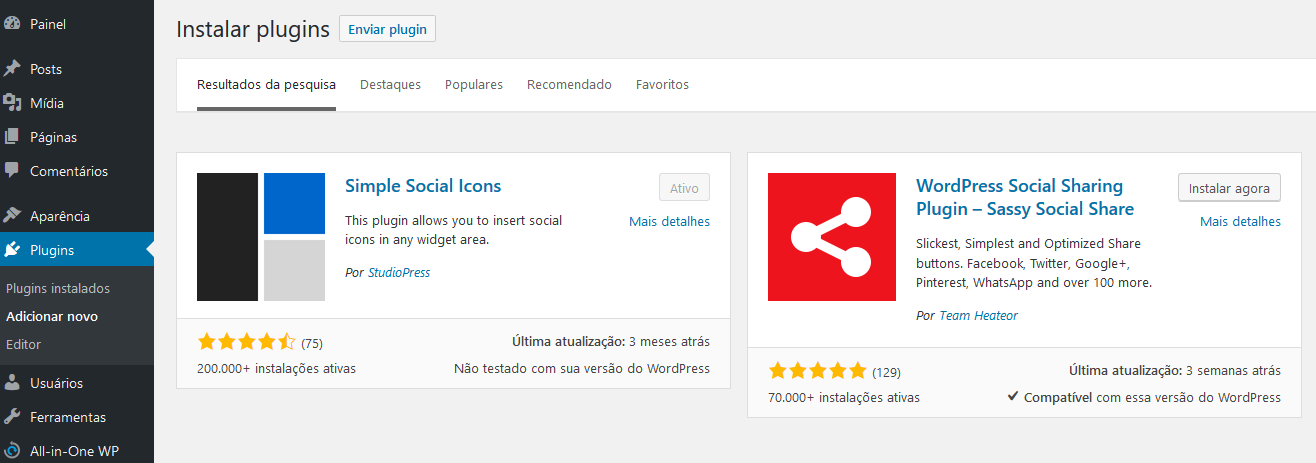1316x463 pixels.
Task: Click the Aparência paintbrush icon
Action: point(12,216)
